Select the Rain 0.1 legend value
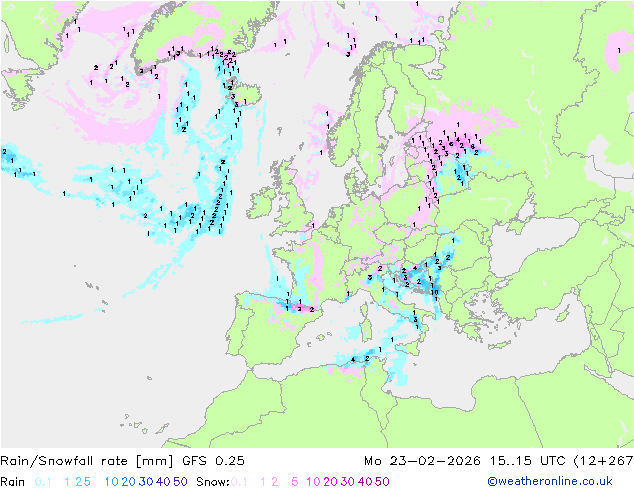Image resolution: width=634 pixels, height=490 pixels. pyautogui.click(x=43, y=482)
